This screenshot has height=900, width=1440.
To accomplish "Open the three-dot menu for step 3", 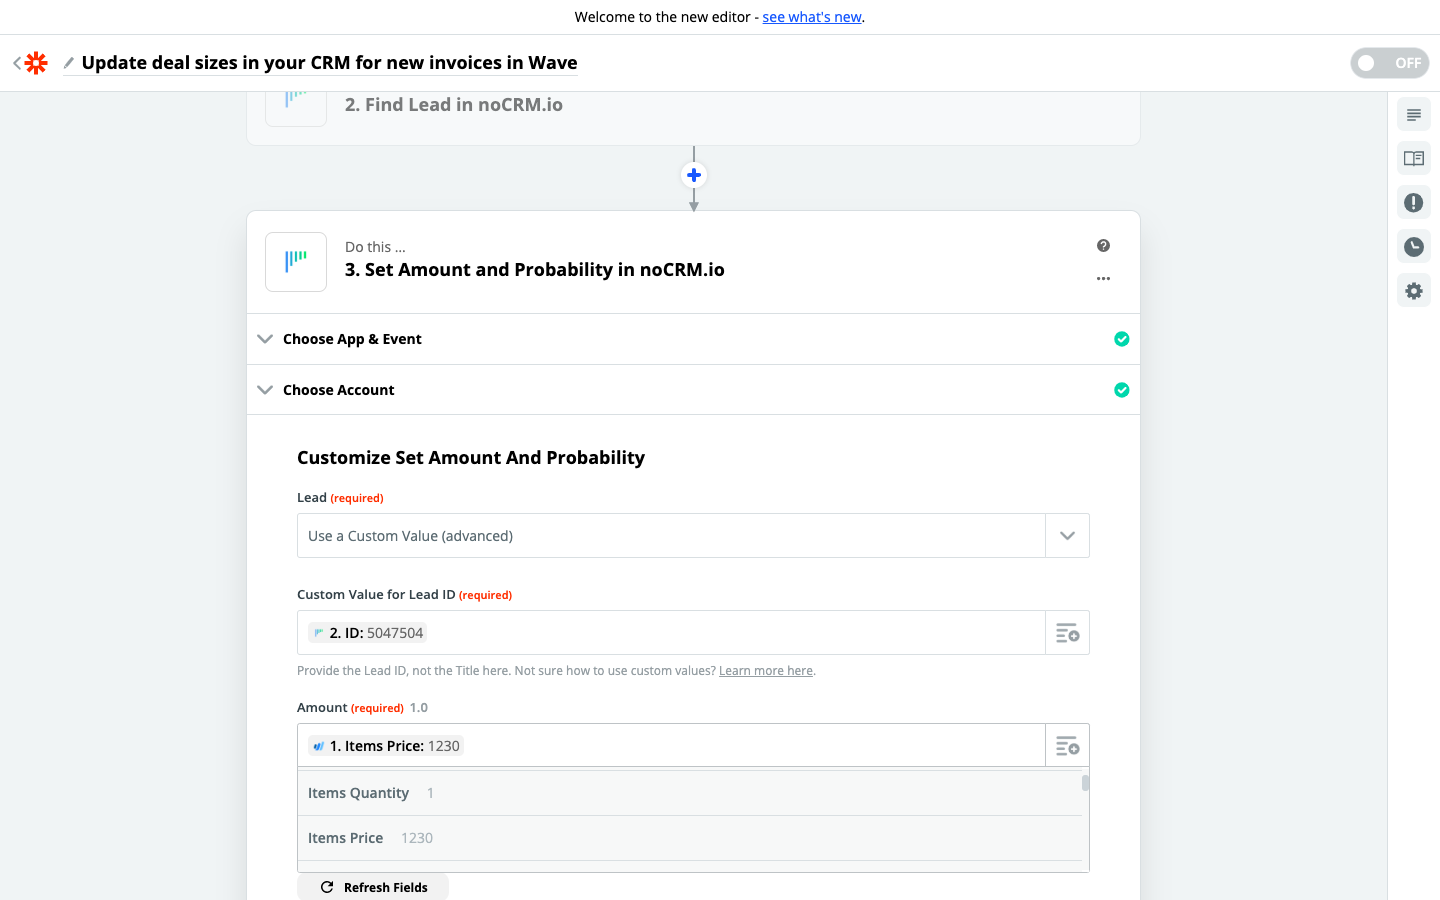I will click(1103, 279).
